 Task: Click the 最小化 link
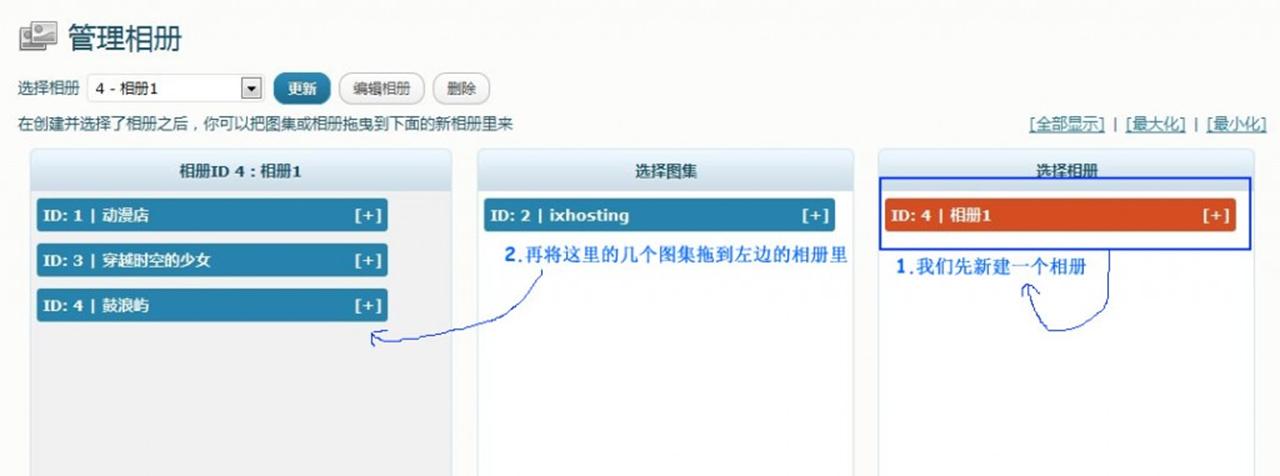tap(1236, 125)
